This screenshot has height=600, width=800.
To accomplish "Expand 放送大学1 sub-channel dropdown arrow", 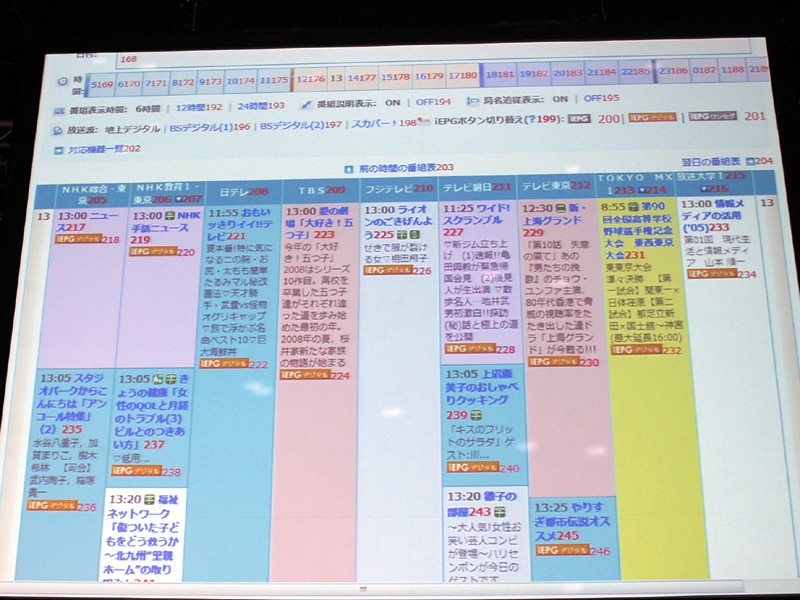I will (x=704, y=188).
